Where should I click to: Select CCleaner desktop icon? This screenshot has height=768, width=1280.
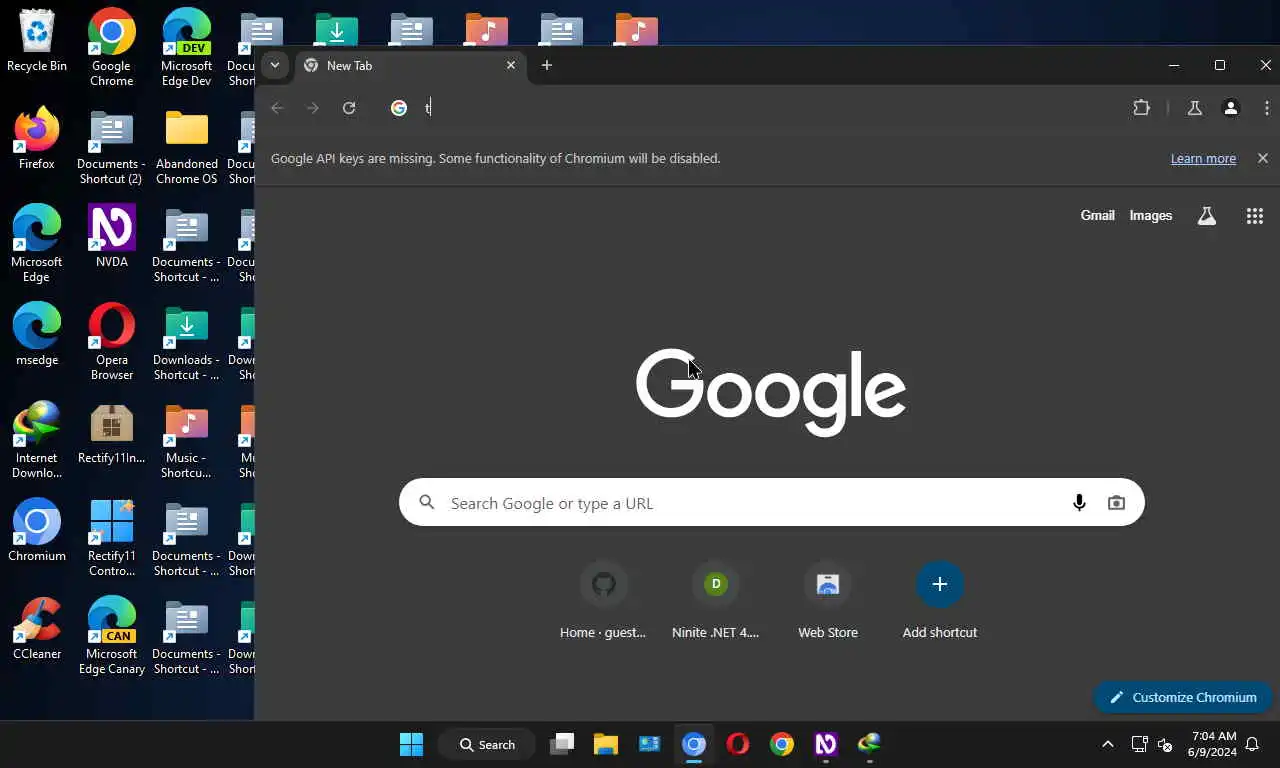(37, 628)
